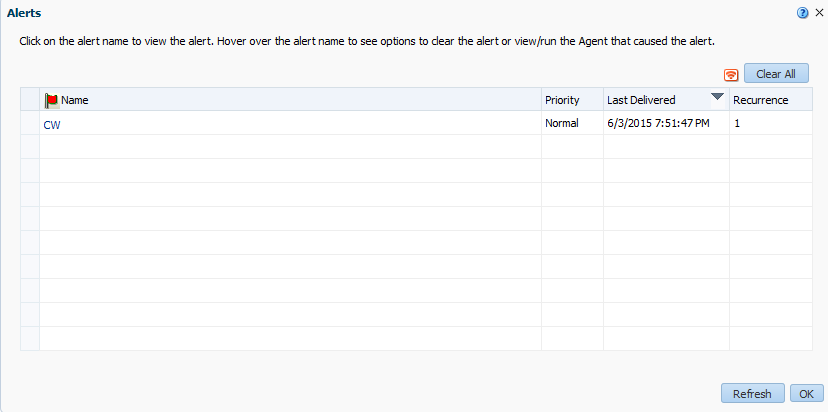828x412 pixels.
Task: Click the header row selector corner cell
Action: 29,100
